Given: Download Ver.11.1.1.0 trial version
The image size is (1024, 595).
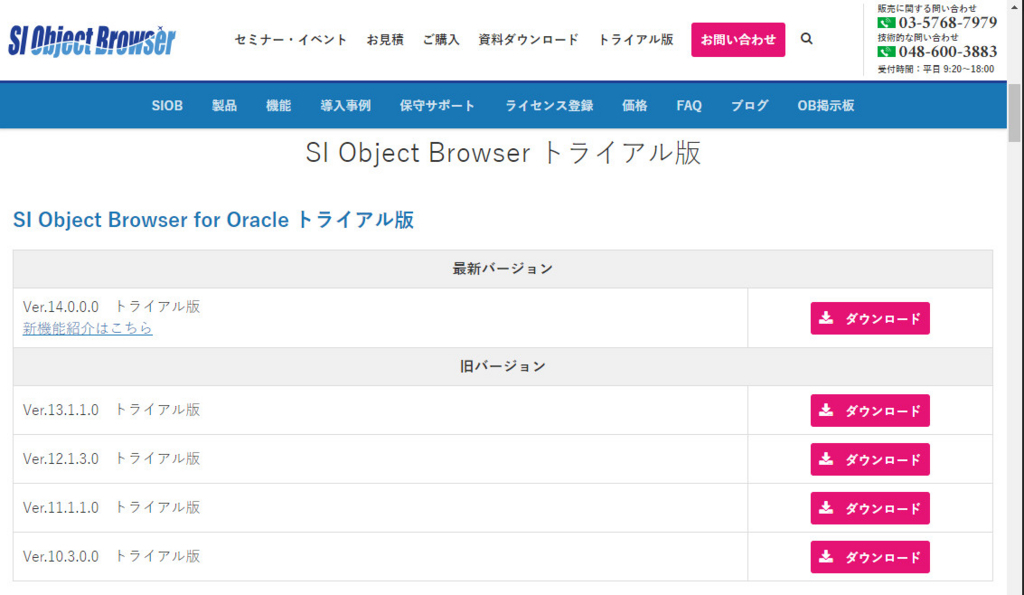Looking at the screenshot, I should click(x=870, y=508).
